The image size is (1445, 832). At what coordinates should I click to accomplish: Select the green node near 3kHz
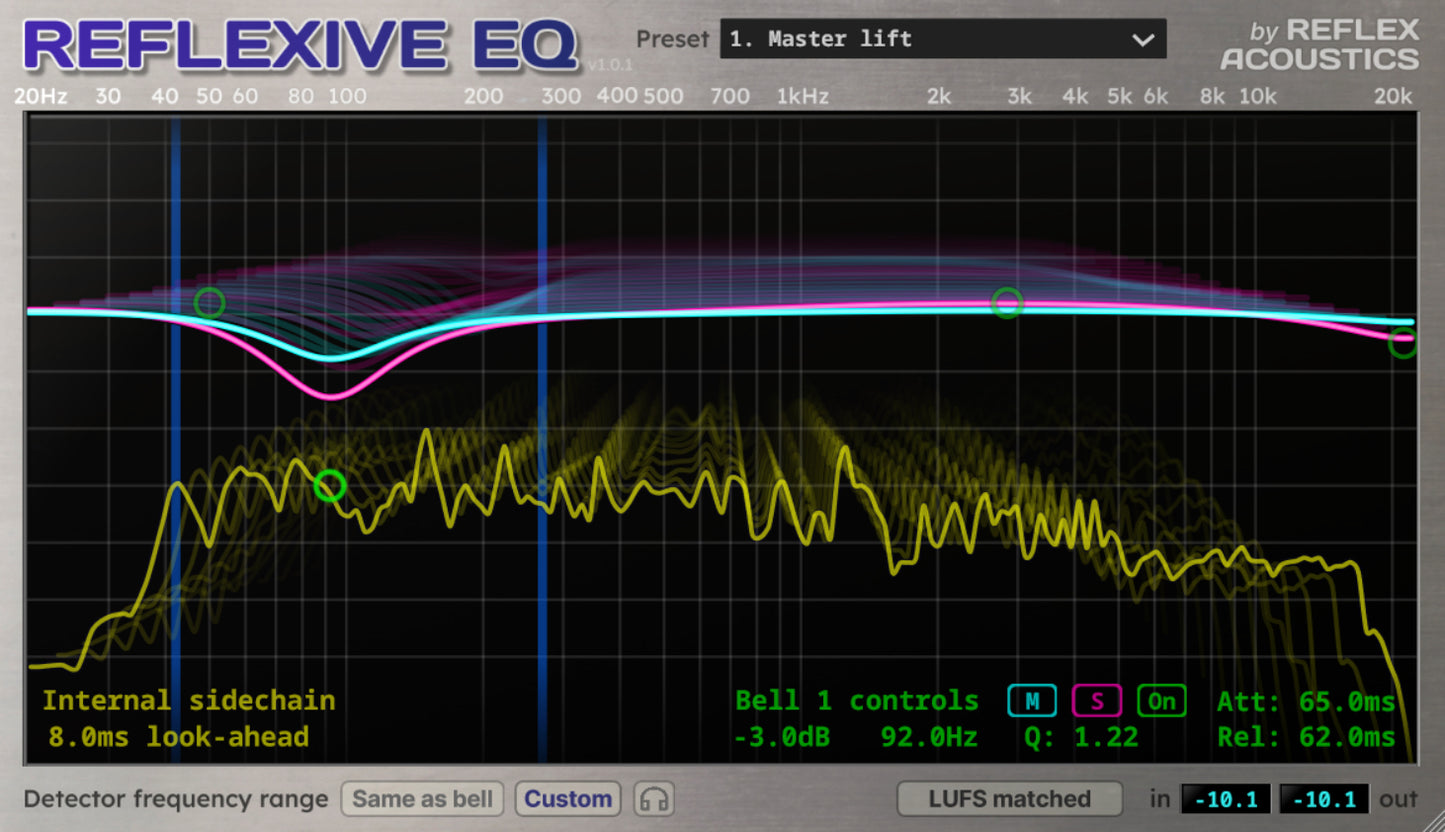click(1007, 303)
